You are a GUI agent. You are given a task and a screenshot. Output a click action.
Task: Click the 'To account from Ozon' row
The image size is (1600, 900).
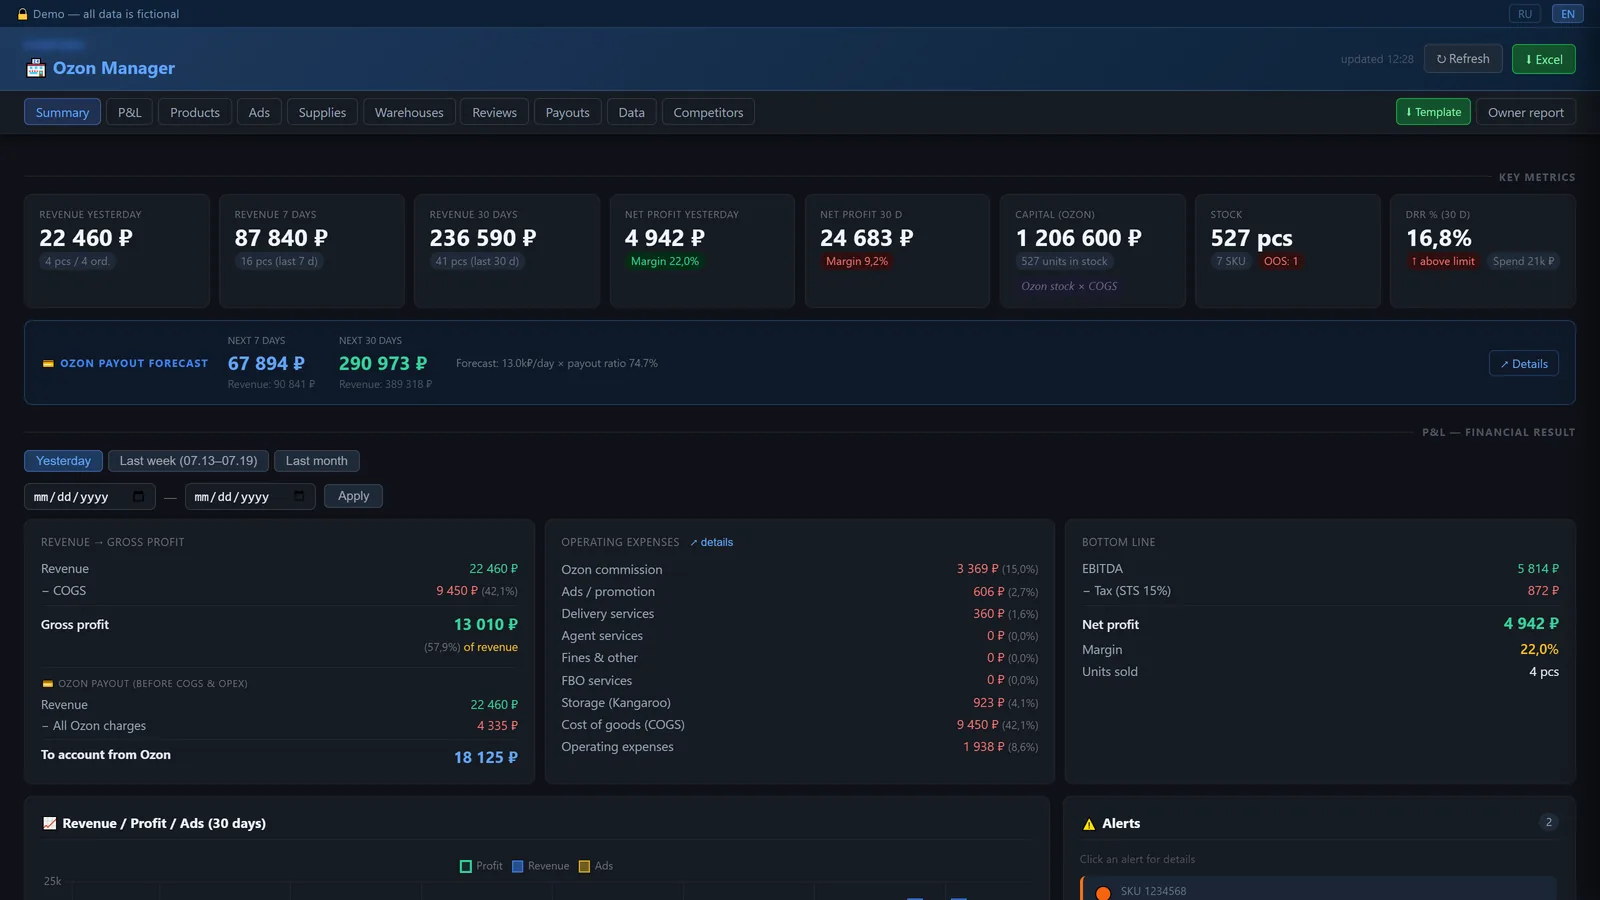pyautogui.click(x=279, y=756)
